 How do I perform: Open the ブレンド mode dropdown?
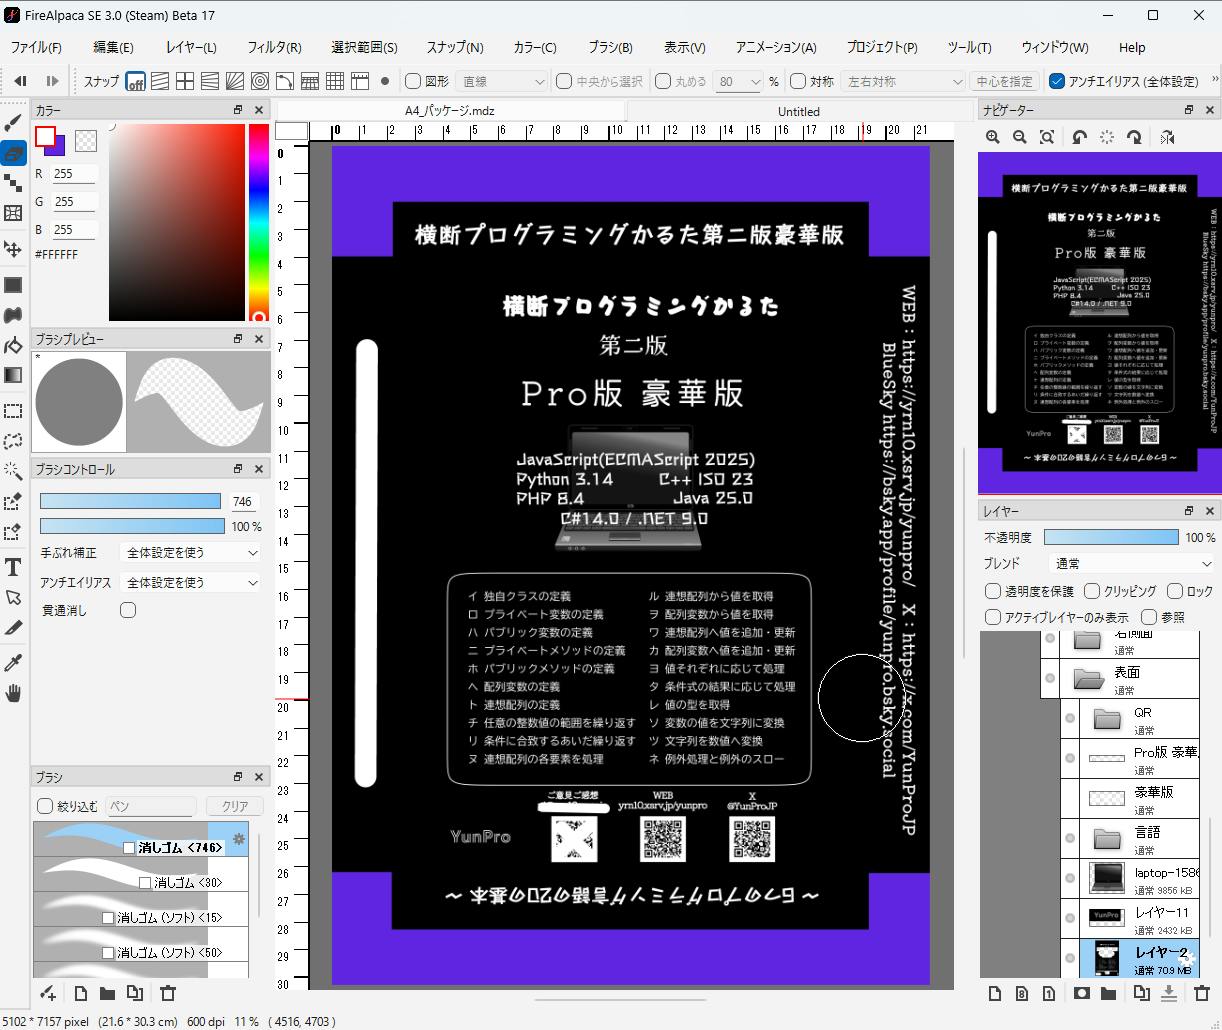click(x=1131, y=564)
